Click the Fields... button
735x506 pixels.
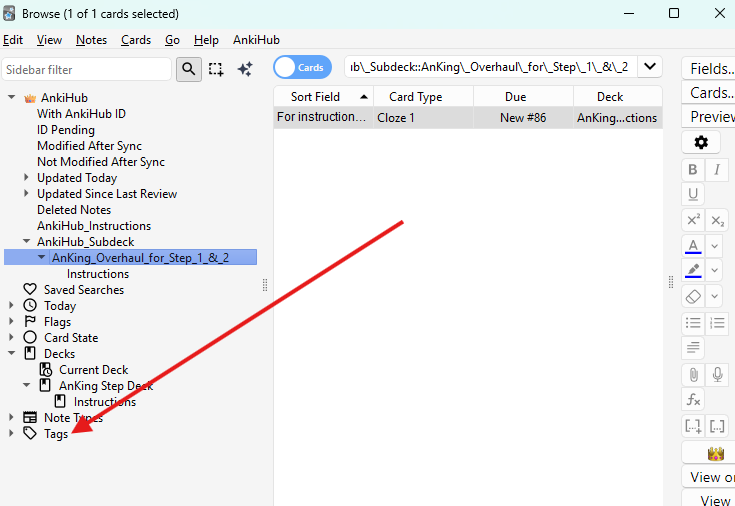(709, 69)
